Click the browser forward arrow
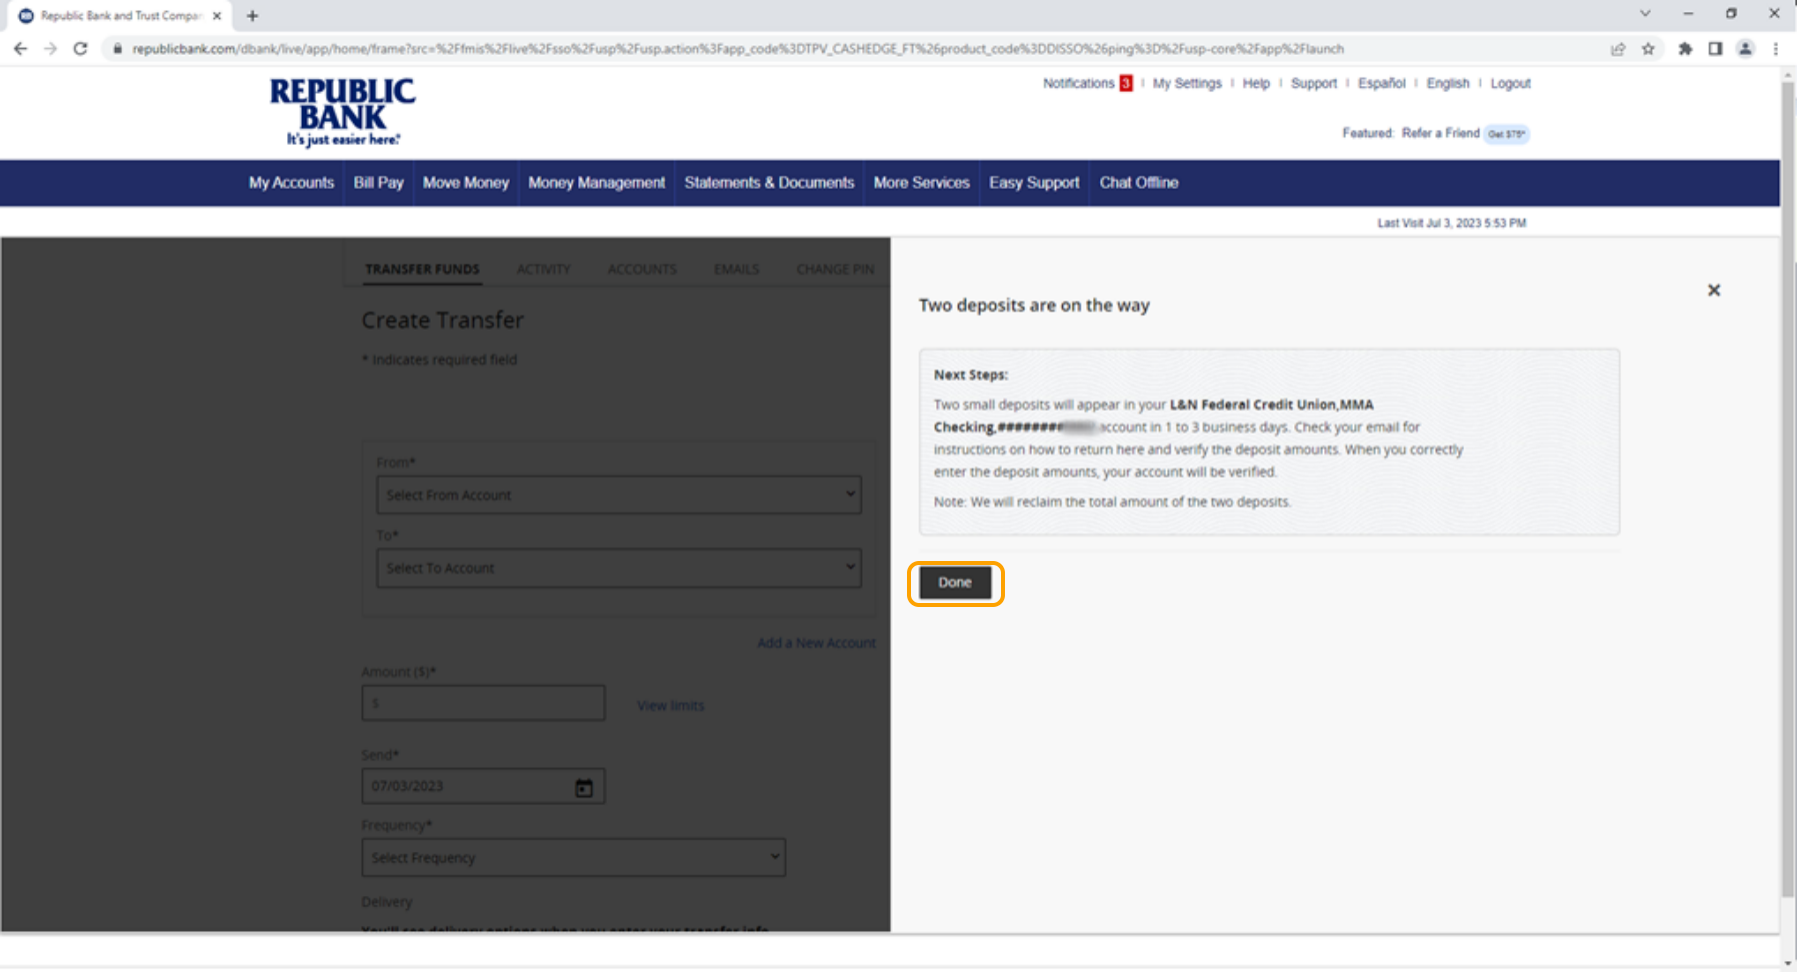This screenshot has height=972, width=1797. pos(50,48)
